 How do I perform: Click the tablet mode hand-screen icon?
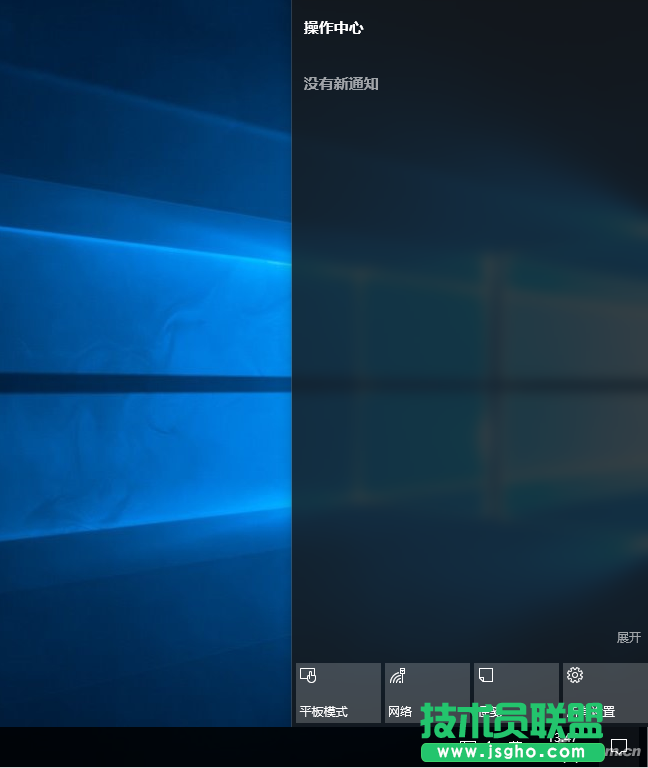coord(308,676)
